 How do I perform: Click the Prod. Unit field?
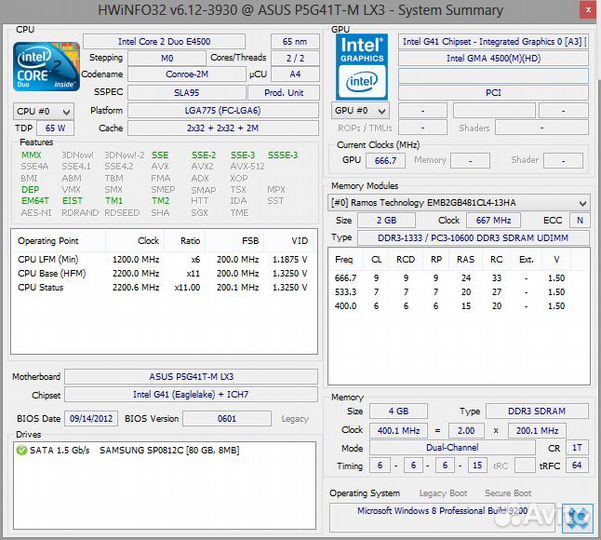tap(284, 93)
